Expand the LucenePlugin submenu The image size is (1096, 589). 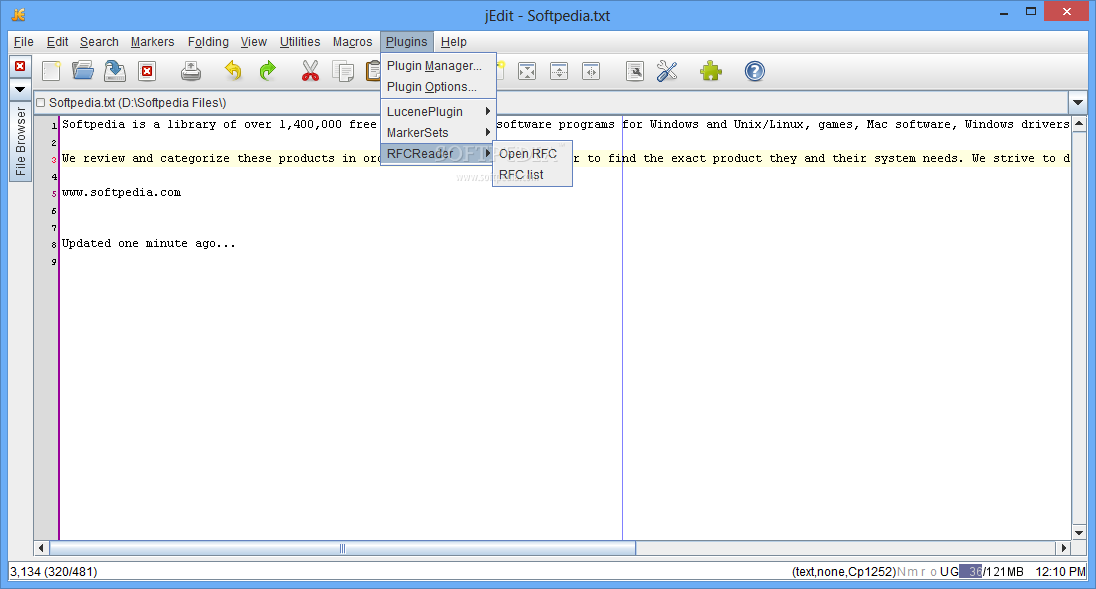[x=438, y=112]
